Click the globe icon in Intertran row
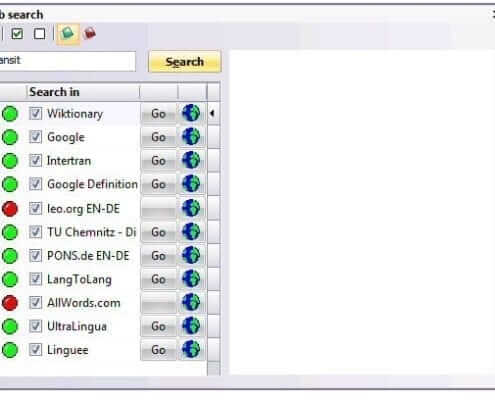The width and height of the screenshot is (495, 400). point(191,161)
